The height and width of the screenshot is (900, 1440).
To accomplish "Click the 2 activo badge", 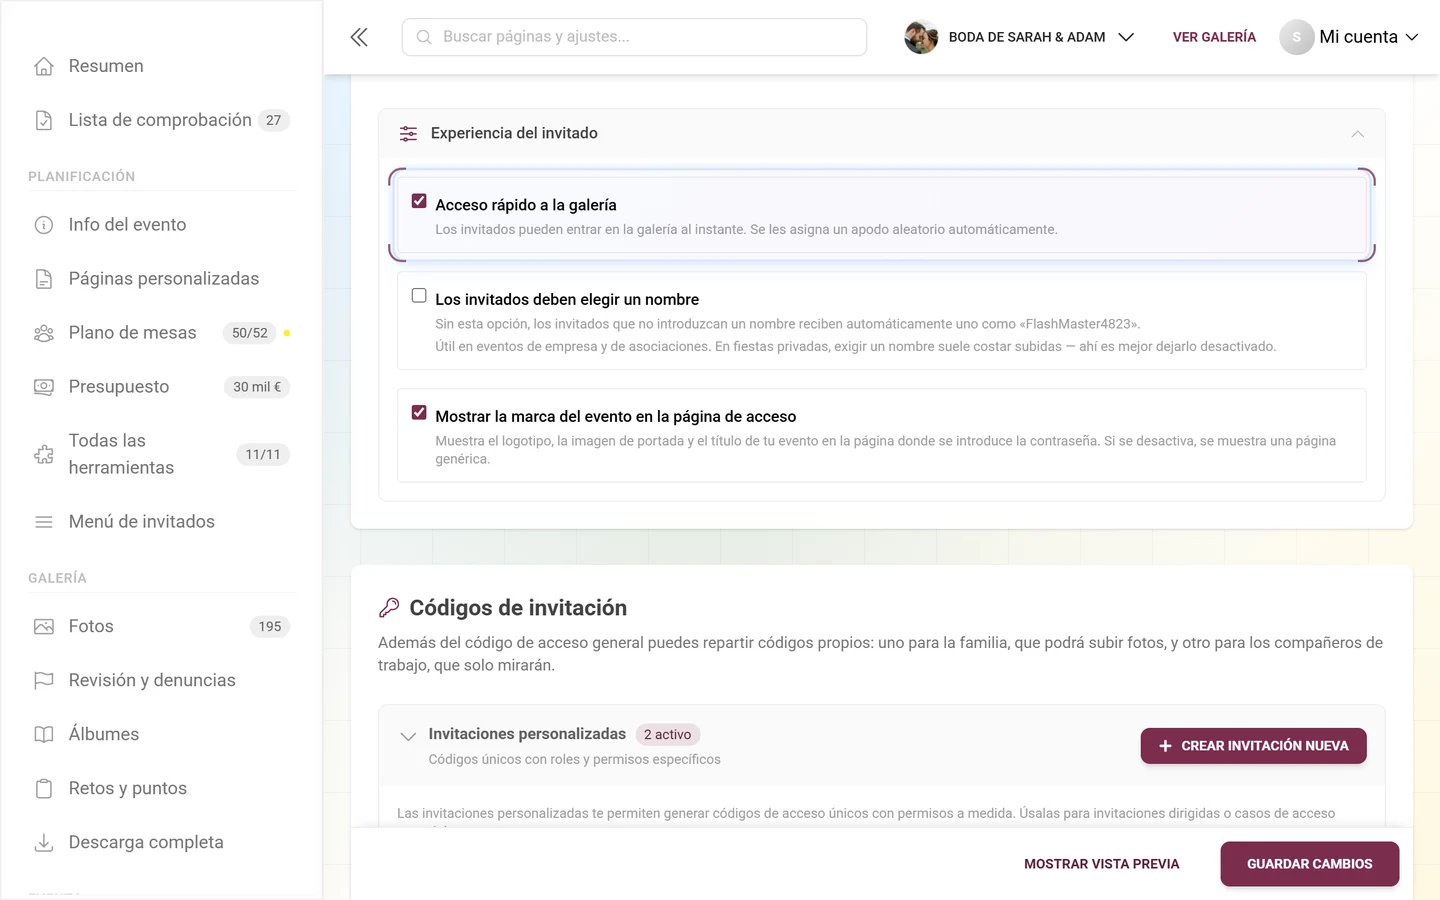I will pyautogui.click(x=667, y=735).
